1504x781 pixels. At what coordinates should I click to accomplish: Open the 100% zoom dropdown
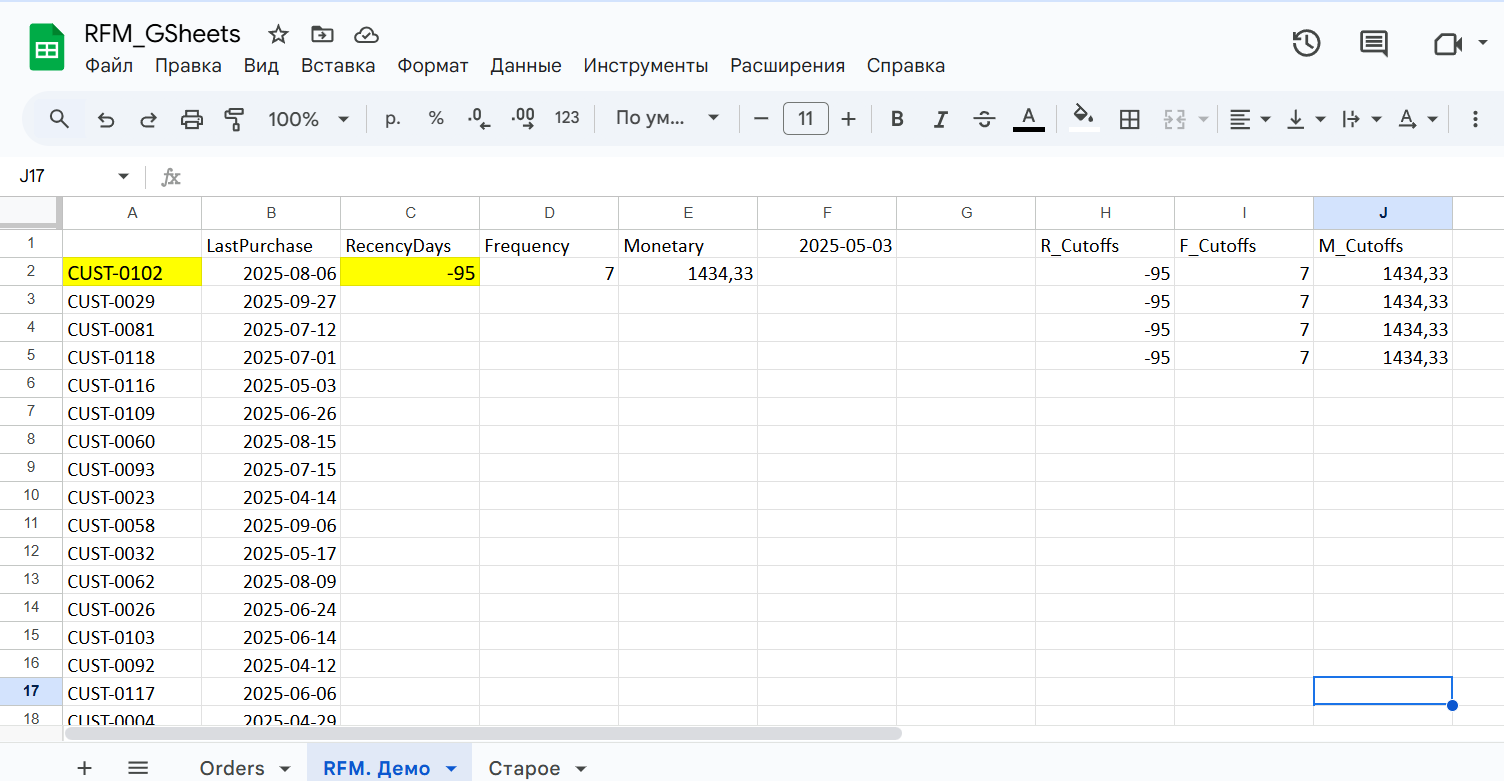308,119
